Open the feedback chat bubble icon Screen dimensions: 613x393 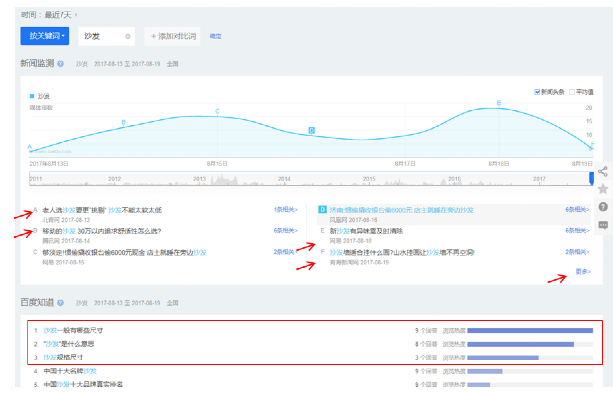coord(603,225)
